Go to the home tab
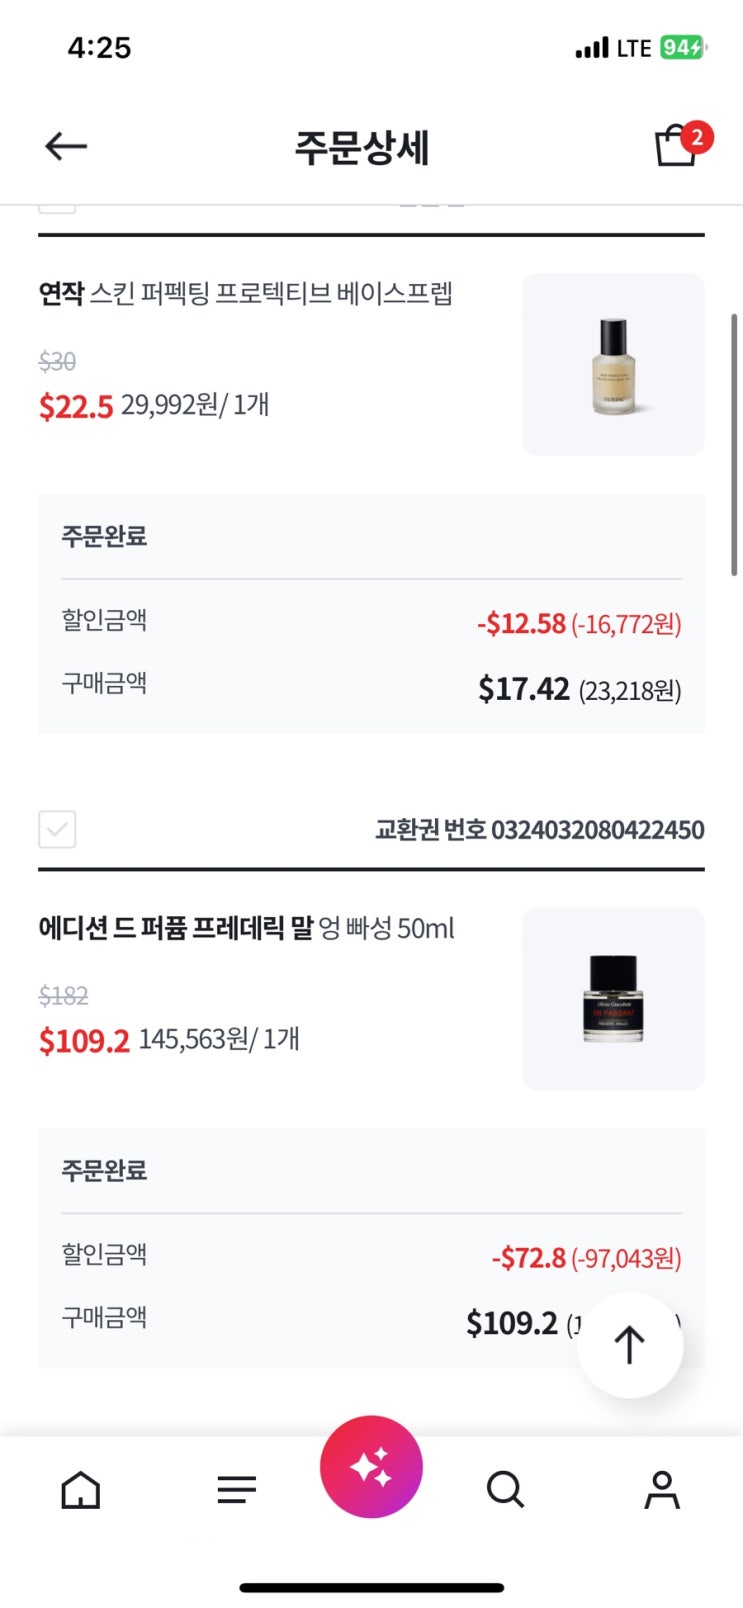 pos(81,1489)
